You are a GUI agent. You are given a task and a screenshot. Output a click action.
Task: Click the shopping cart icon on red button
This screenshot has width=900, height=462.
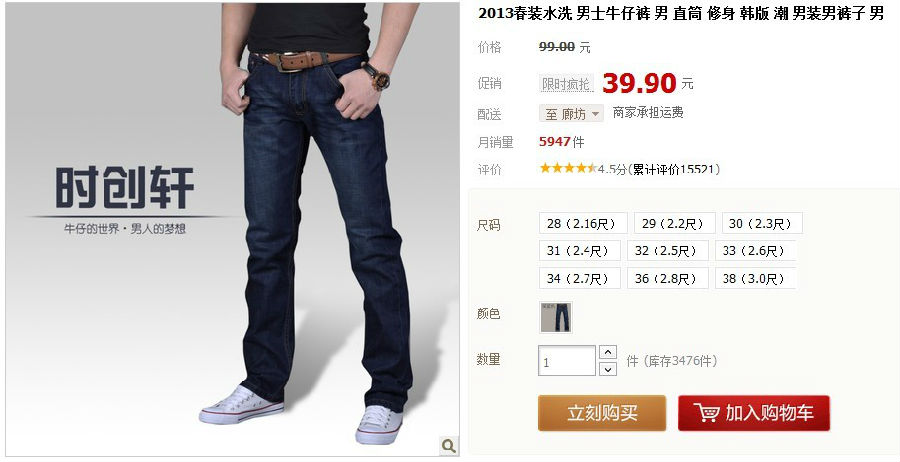point(707,413)
